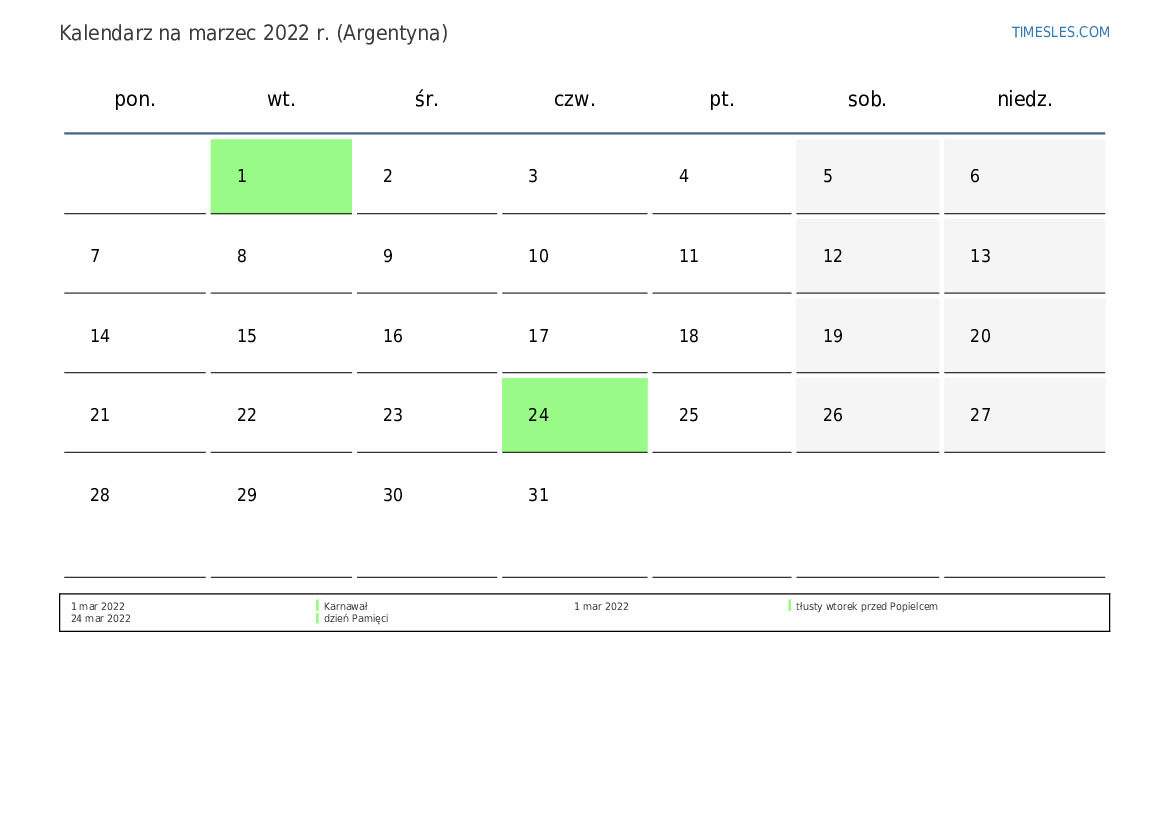This screenshot has width=1169, height=827.
Task: Click day 30 in the calendar
Action: (x=426, y=517)
